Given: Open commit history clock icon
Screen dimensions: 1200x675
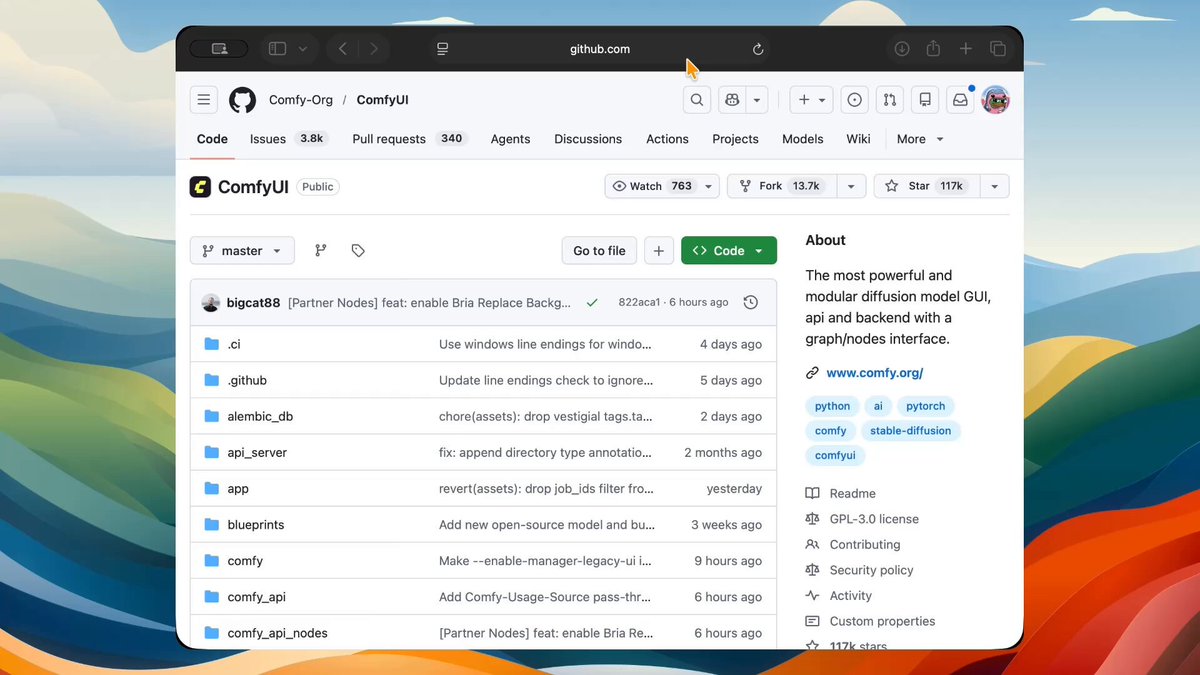Looking at the screenshot, I should click(751, 302).
